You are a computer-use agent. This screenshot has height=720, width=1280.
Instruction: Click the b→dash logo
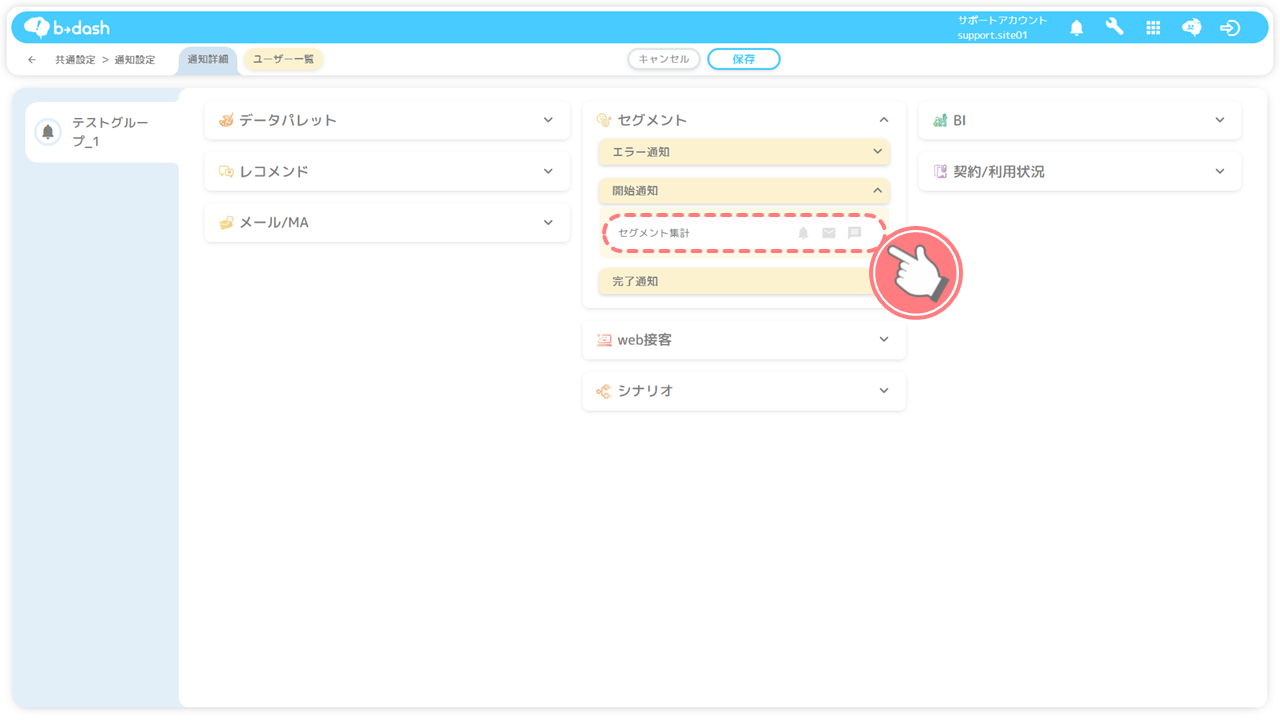click(67, 27)
